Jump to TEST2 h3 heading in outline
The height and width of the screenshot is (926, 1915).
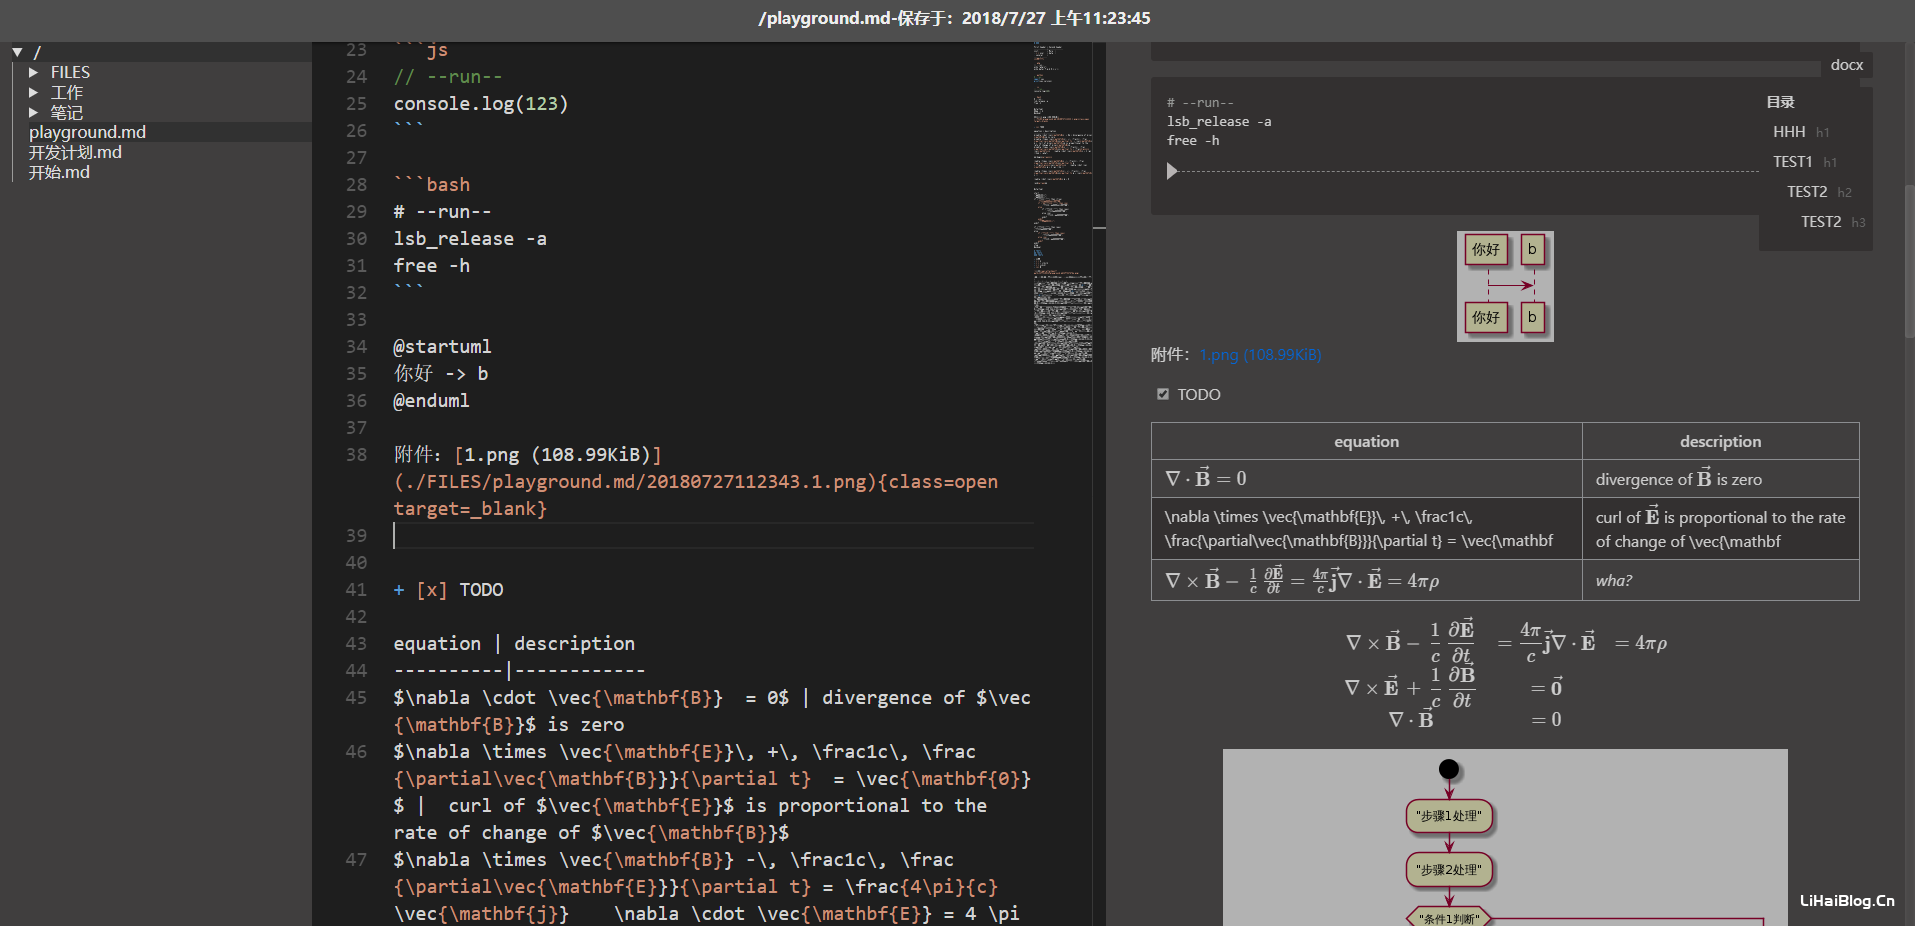point(1821,222)
